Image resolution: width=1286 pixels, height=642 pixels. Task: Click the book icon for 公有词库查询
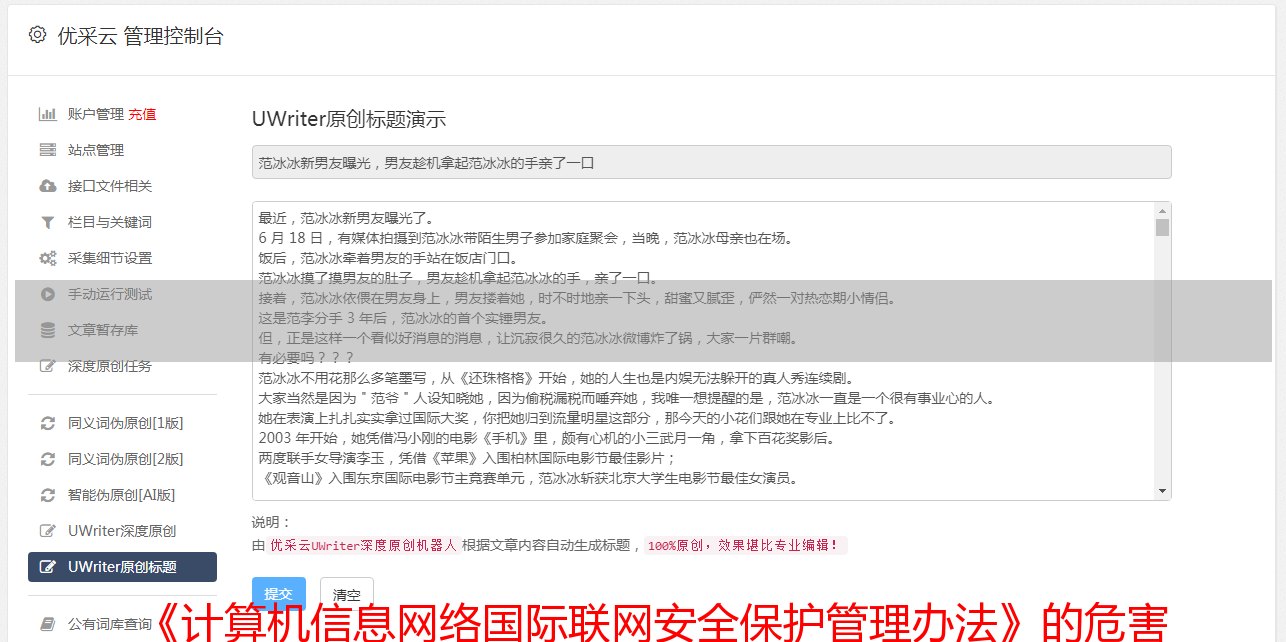click(x=47, y=624)
